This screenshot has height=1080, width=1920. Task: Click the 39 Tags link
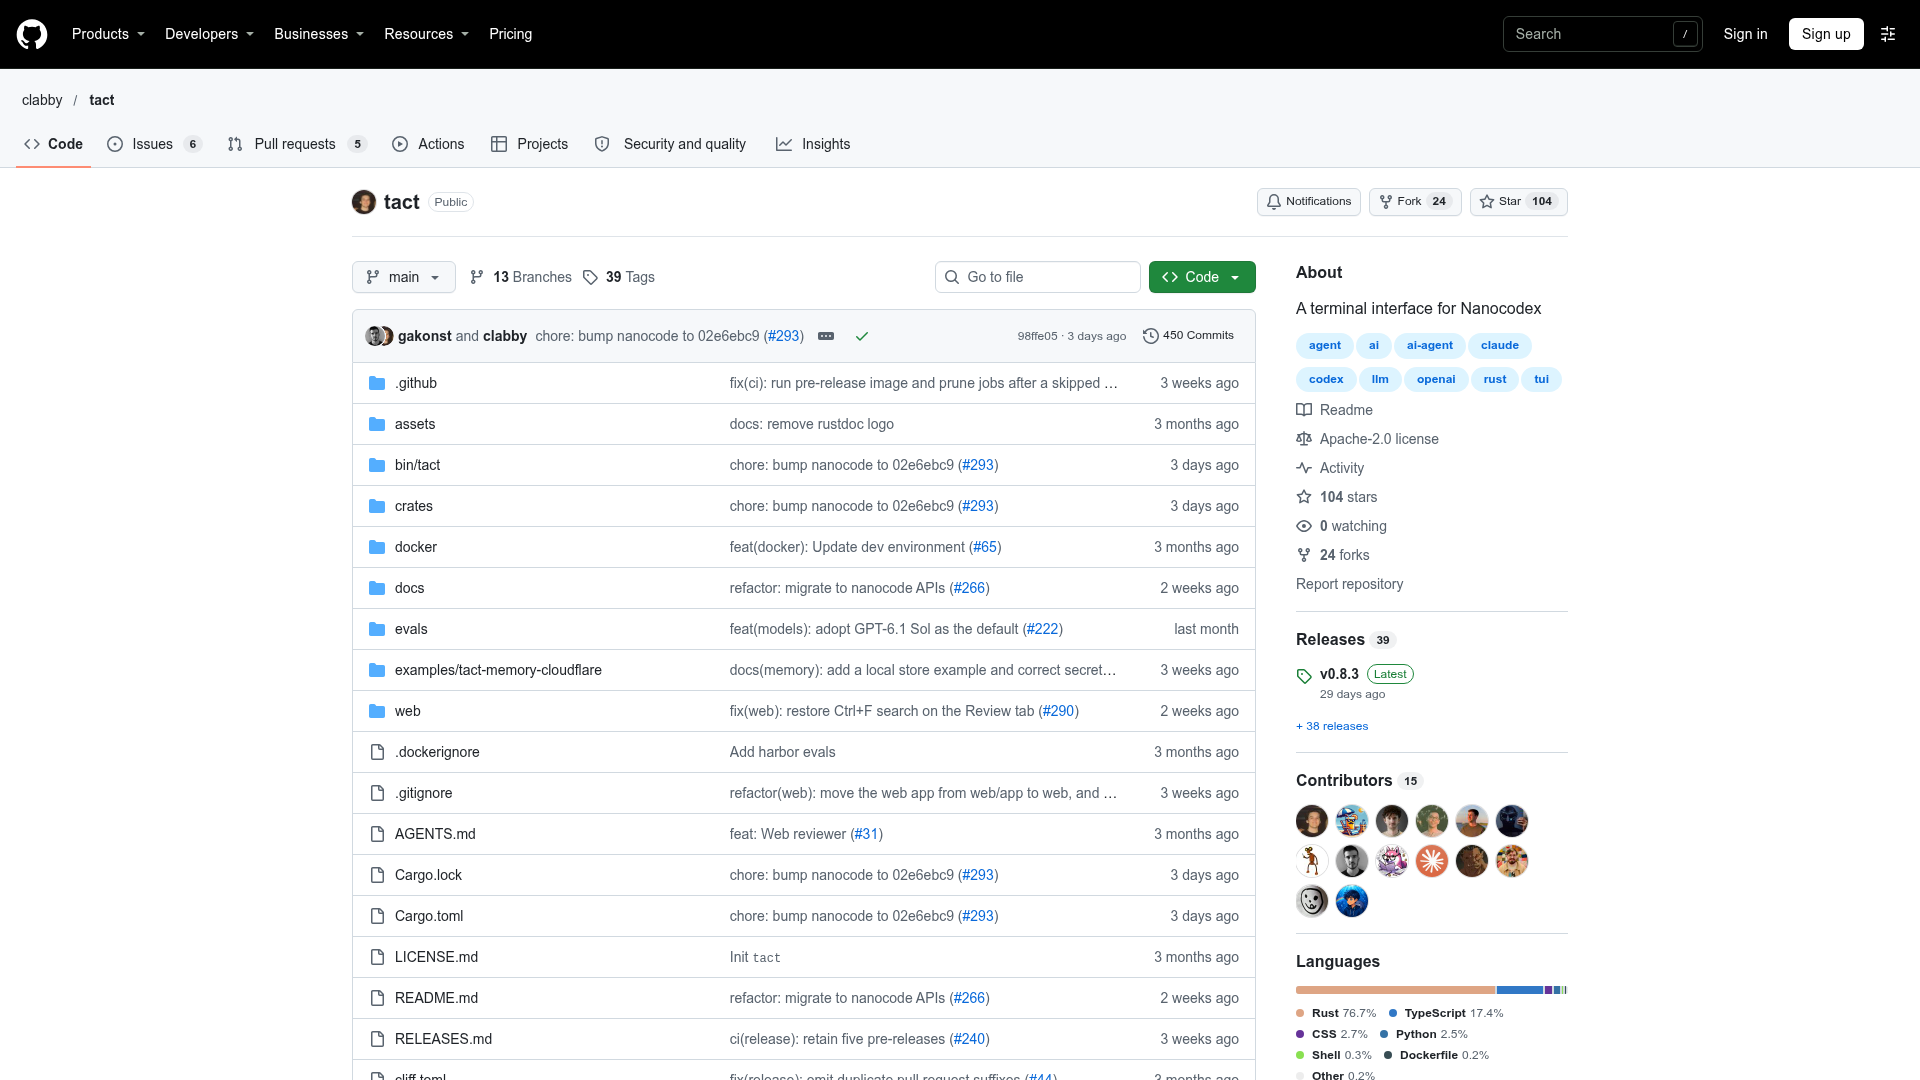pyautogui.click(x=619, y=277)
